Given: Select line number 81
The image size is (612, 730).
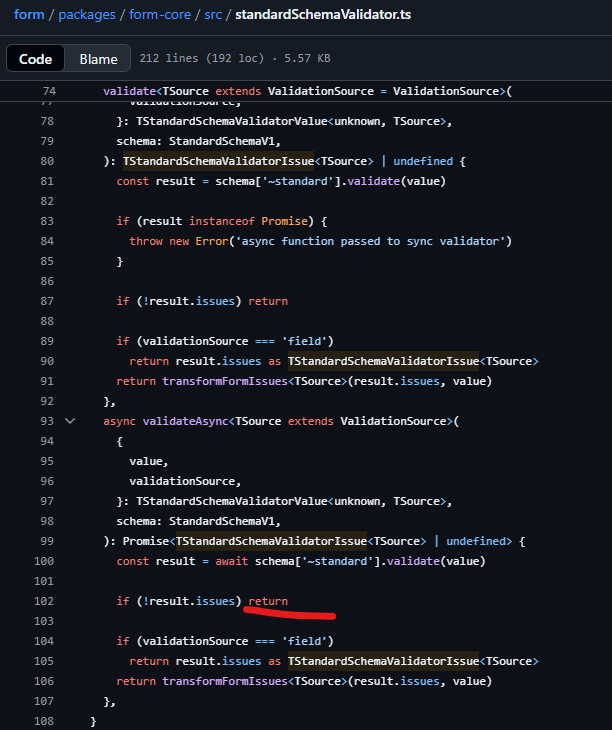Looking at the screenshot, I should click(x=47, y=181).
